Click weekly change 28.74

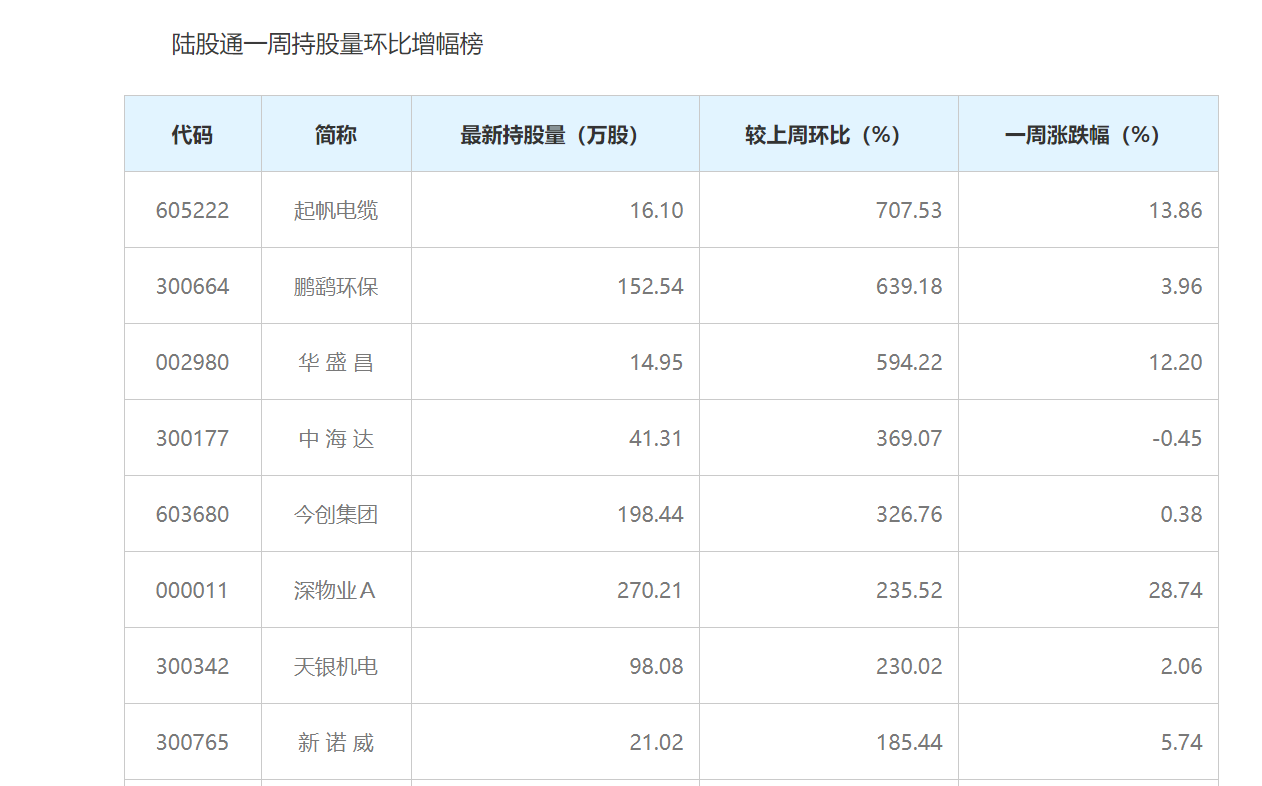pos(1175,591)
